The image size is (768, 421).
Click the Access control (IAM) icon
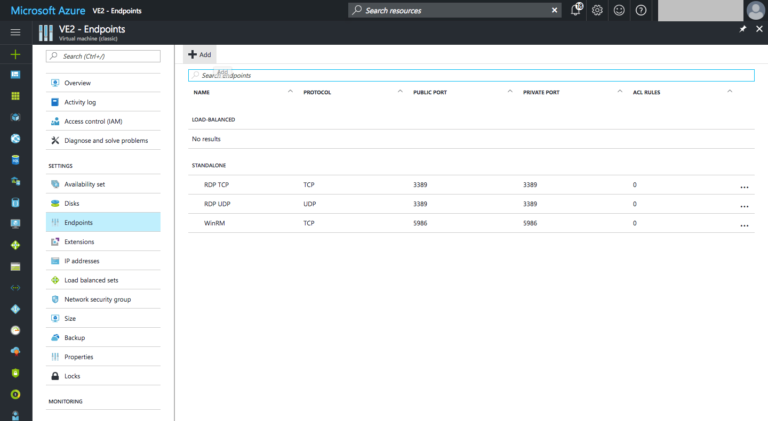[55, 121]
